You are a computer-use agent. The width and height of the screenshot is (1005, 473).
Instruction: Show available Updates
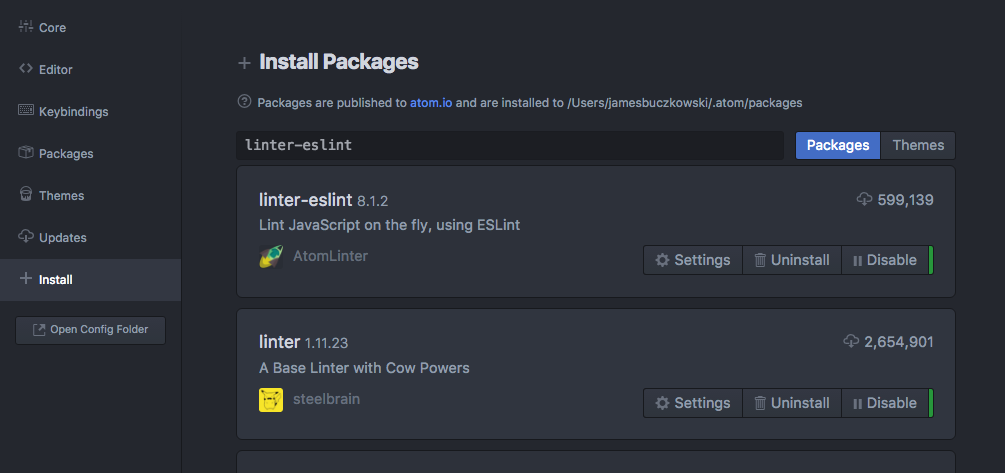[62, 237]
